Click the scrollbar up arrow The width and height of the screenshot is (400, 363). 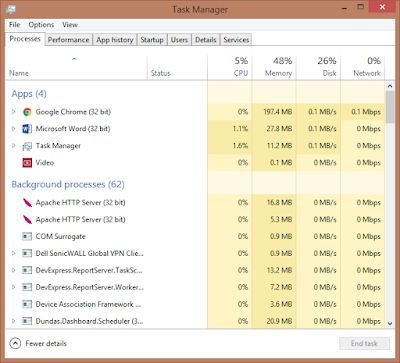pyautogui.click(x=390, y=86)
